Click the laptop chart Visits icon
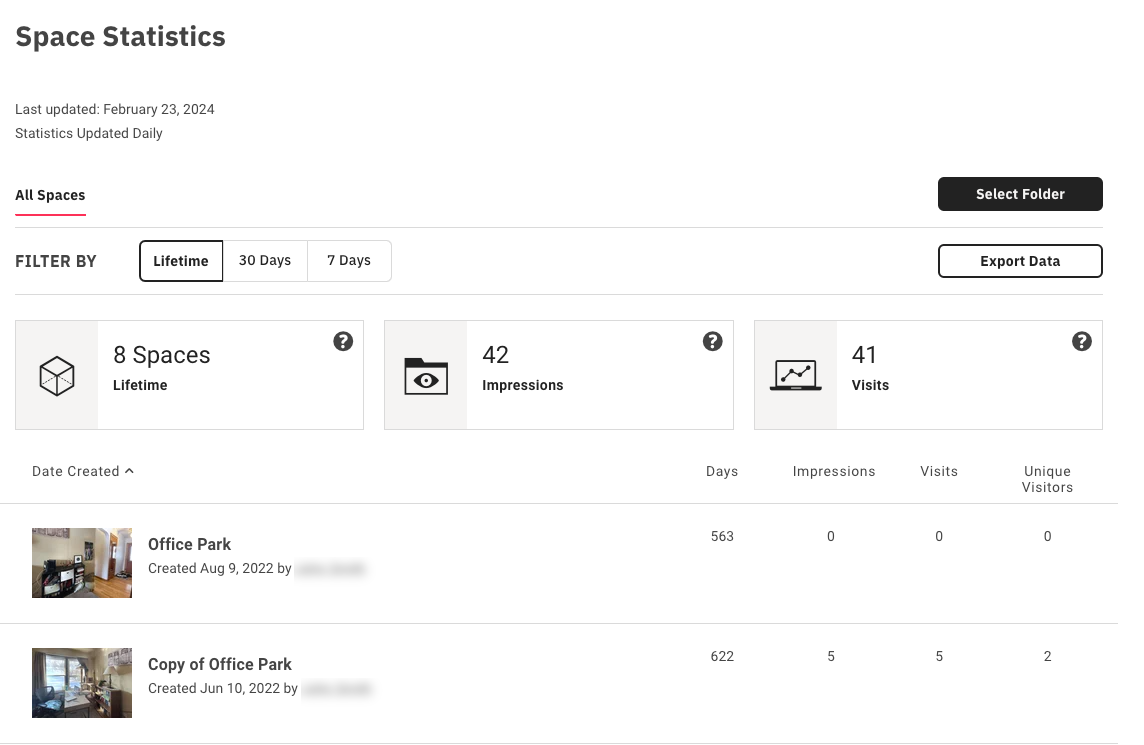The height and width of the screenshot is (745, 1144). 795,376
